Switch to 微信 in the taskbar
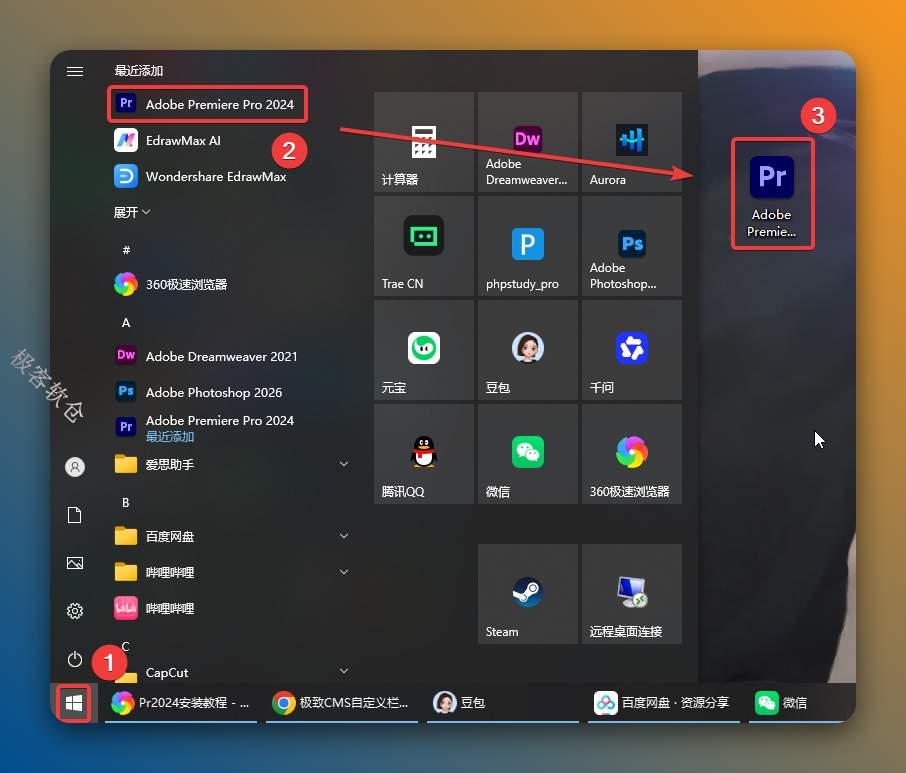The image size is (906, 773). coord(801,703)
